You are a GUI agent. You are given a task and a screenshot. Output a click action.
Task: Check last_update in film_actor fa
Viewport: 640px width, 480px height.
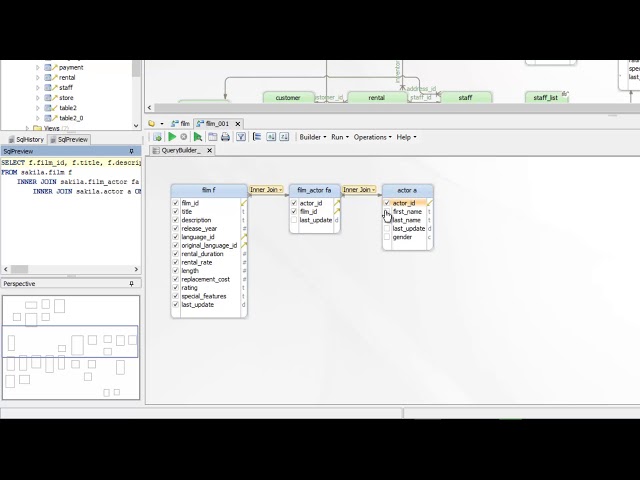[294, 220]
